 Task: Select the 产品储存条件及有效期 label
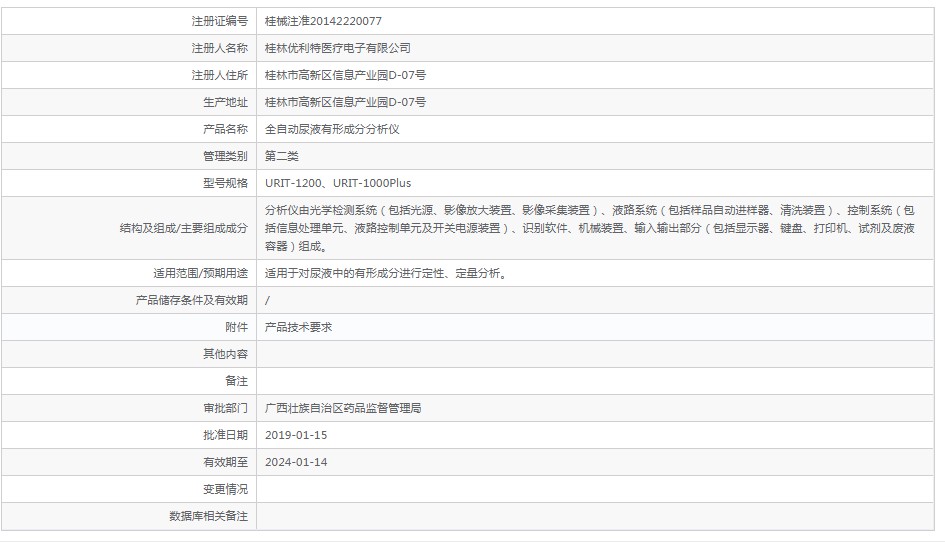[192, 300]
